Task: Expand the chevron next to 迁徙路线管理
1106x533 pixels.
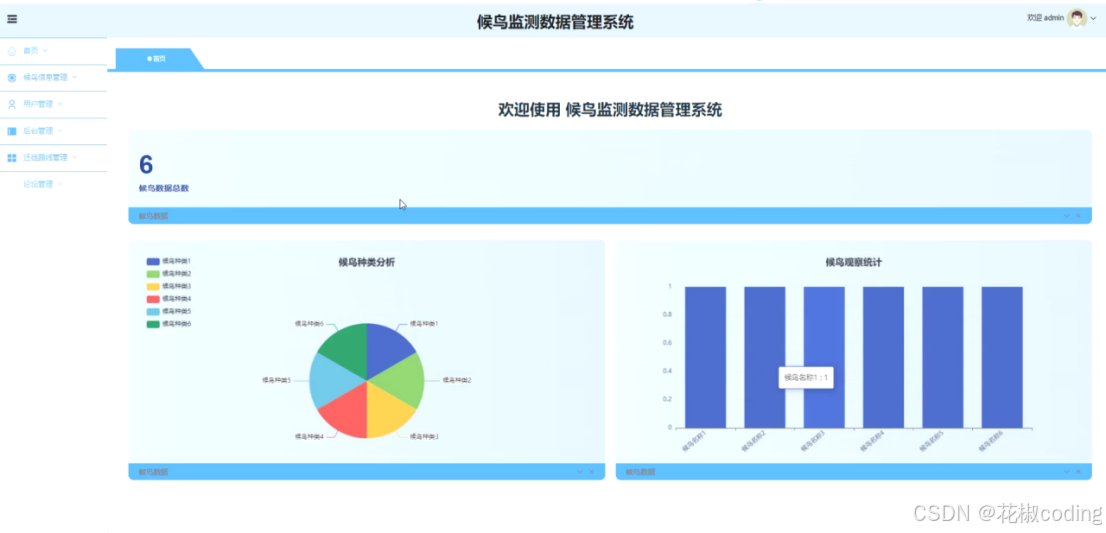Action: (75, 158)
